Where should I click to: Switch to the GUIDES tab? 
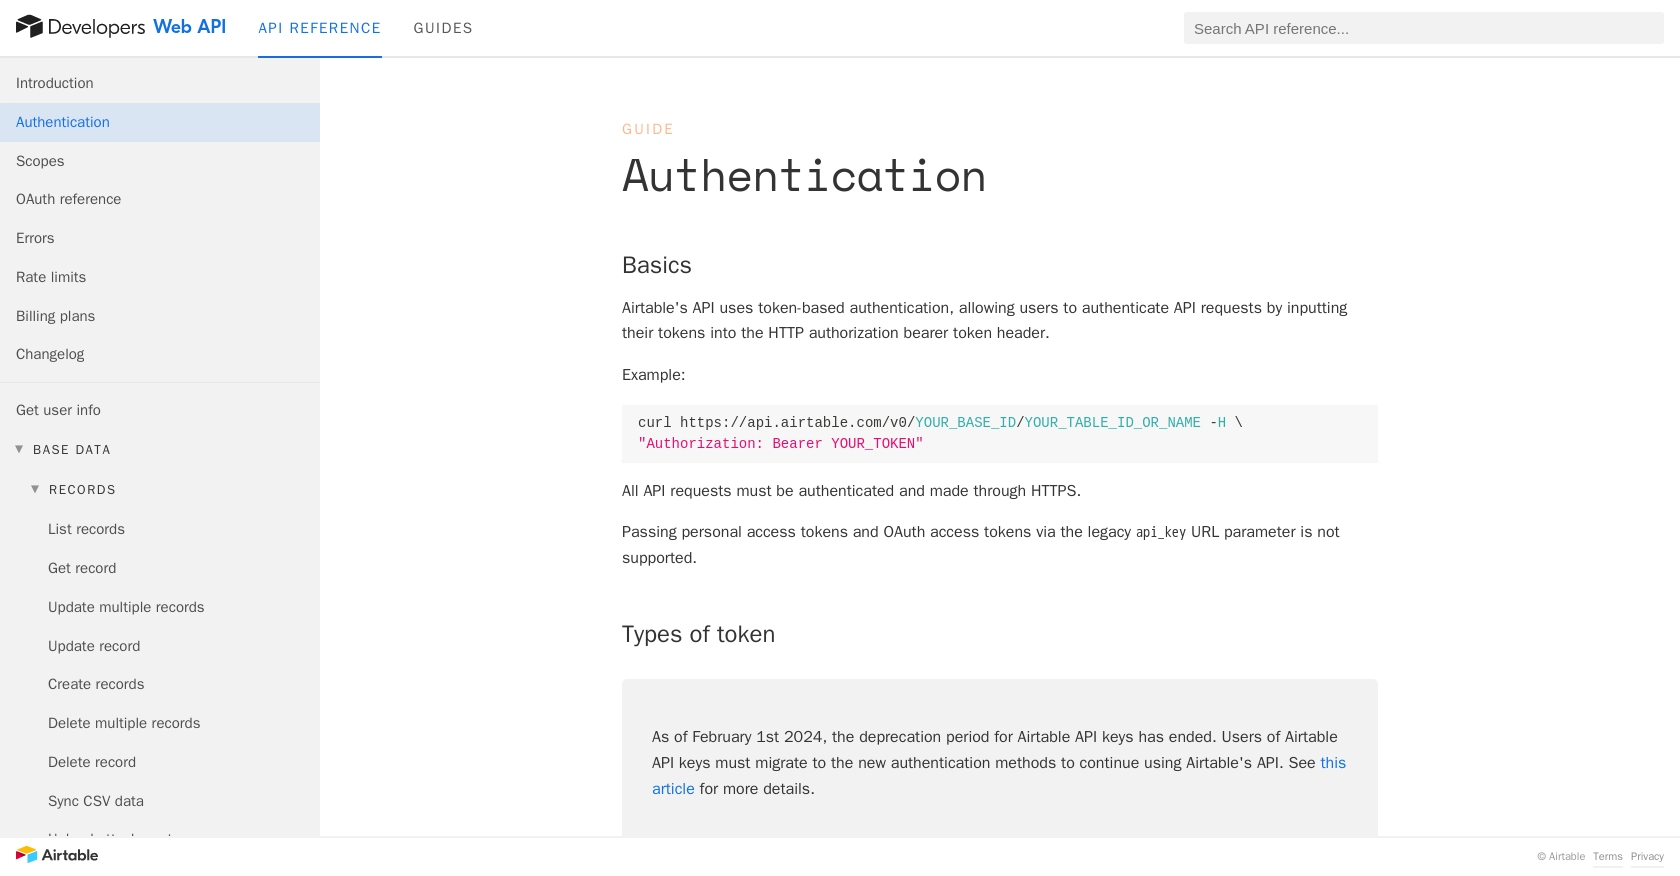(443, 28)
